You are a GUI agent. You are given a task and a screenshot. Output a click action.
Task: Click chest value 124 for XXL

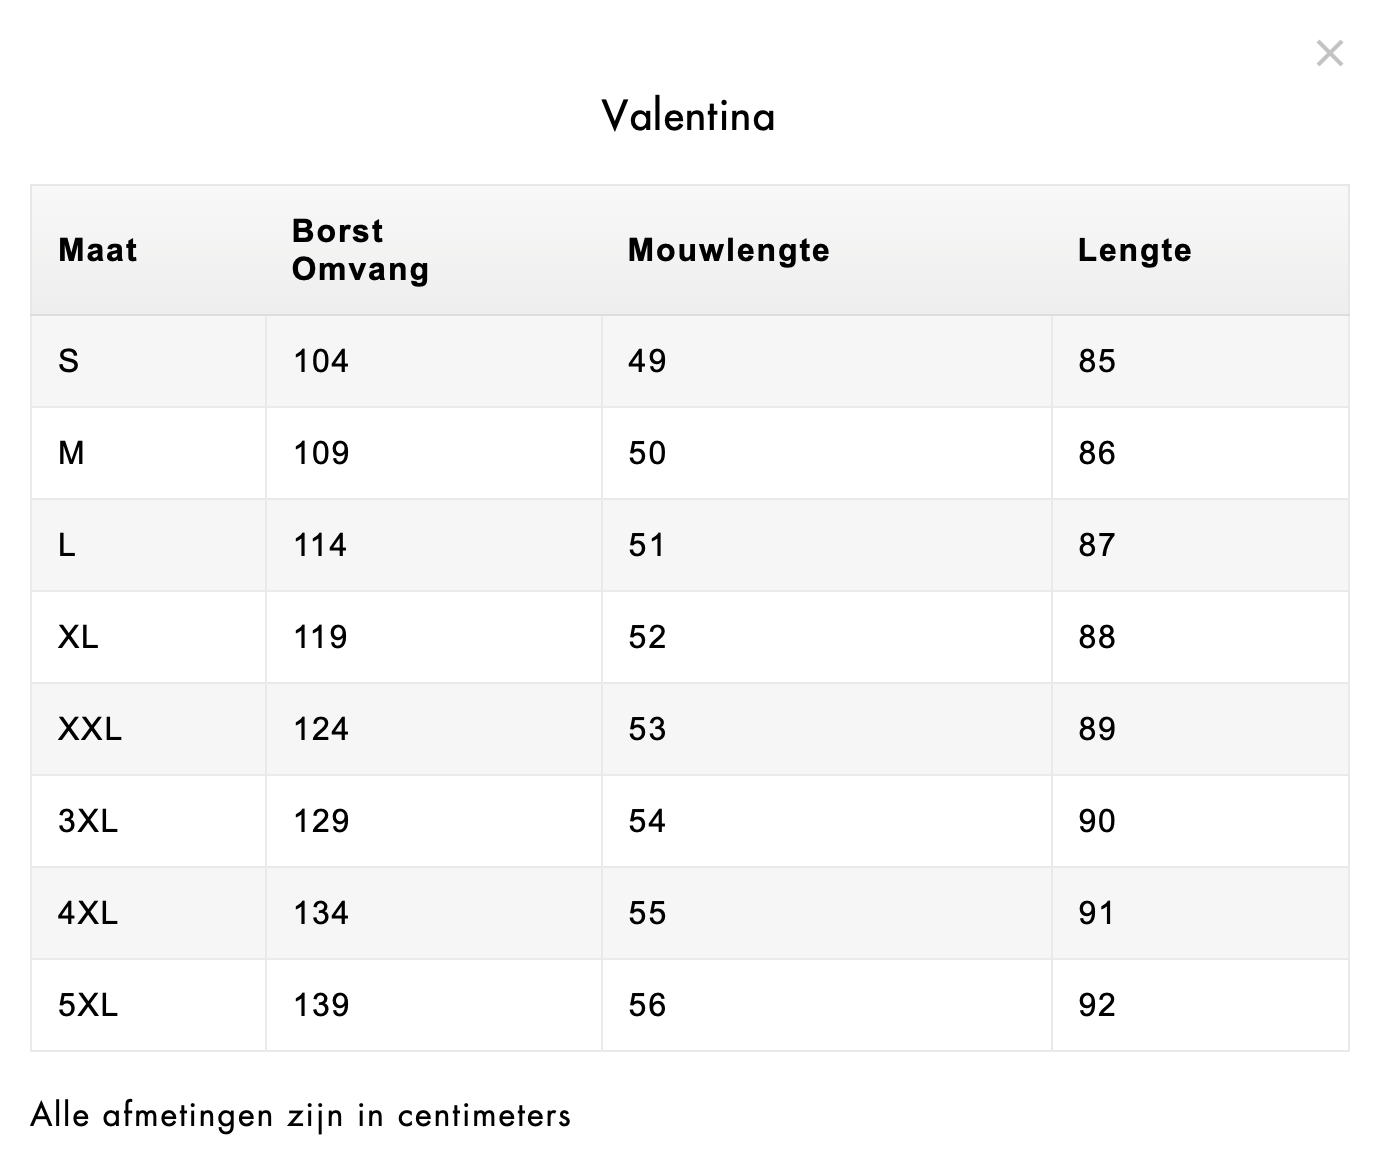click(321, 729)
